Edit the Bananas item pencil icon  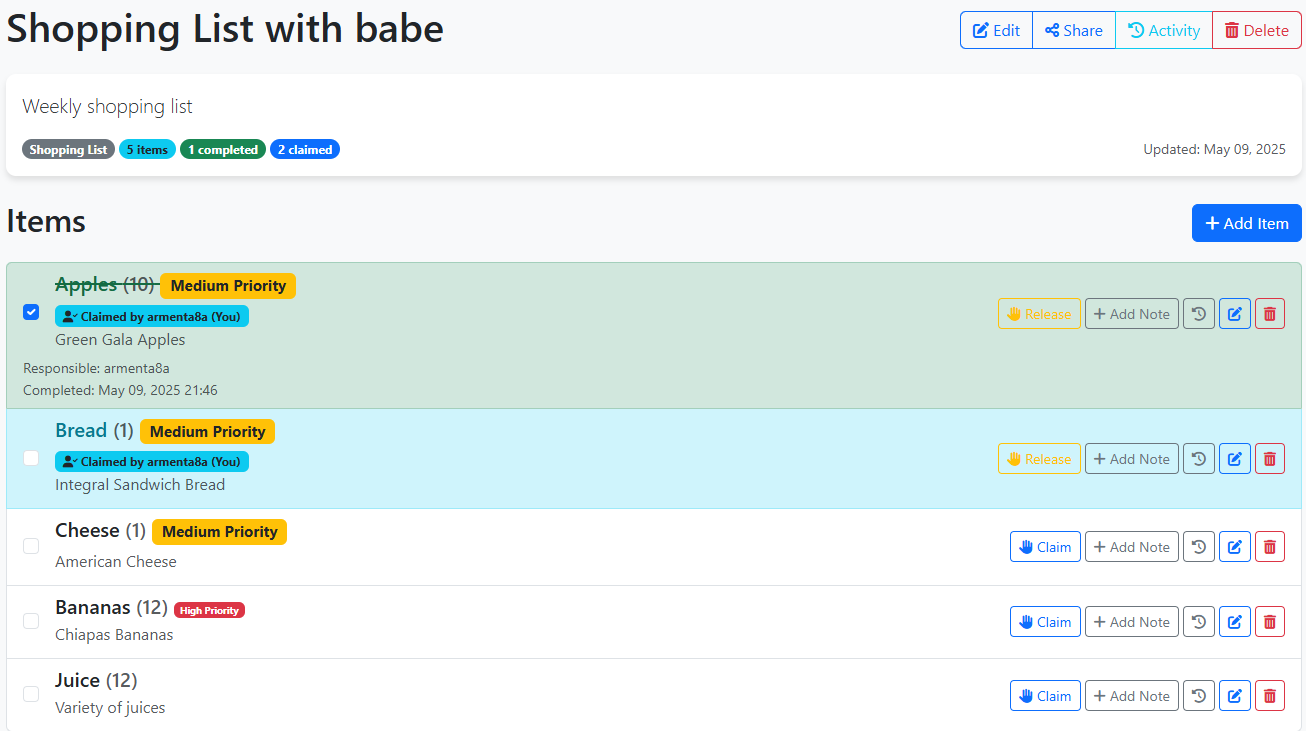pyautogui.click(x=1235, y=622)
